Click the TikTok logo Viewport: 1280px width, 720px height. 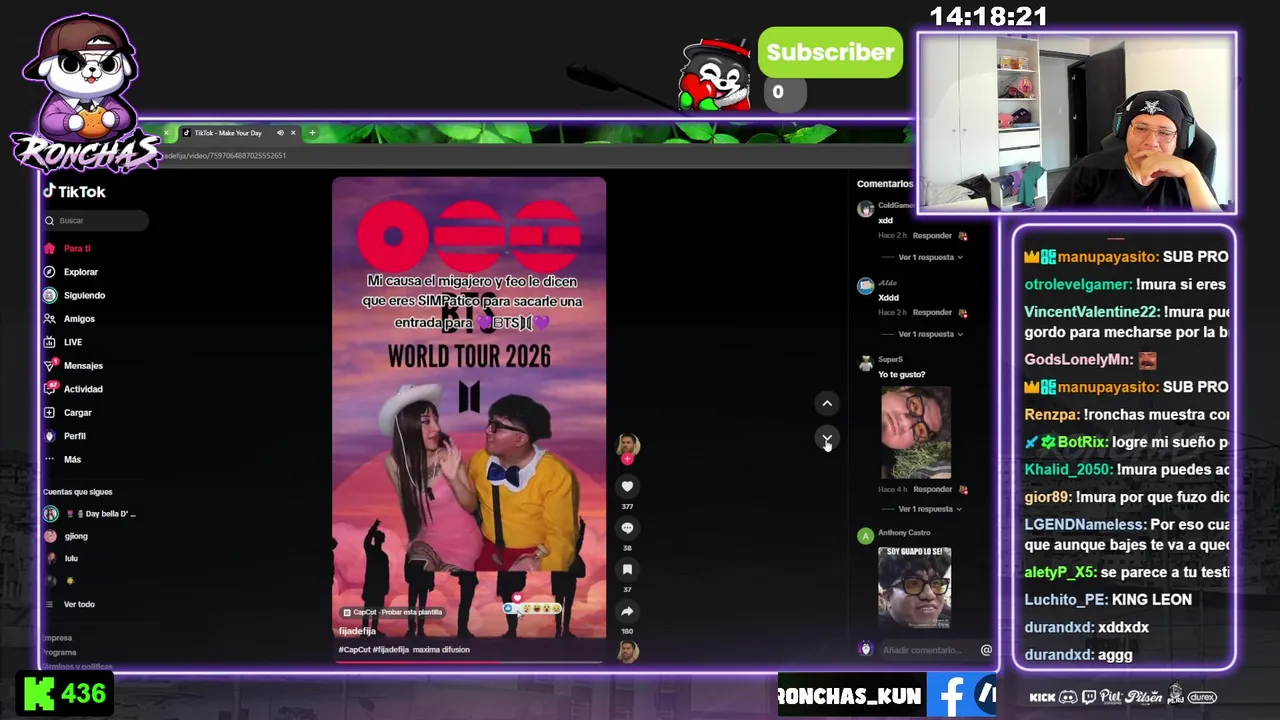pyautogui.click(x=74, y=191)
